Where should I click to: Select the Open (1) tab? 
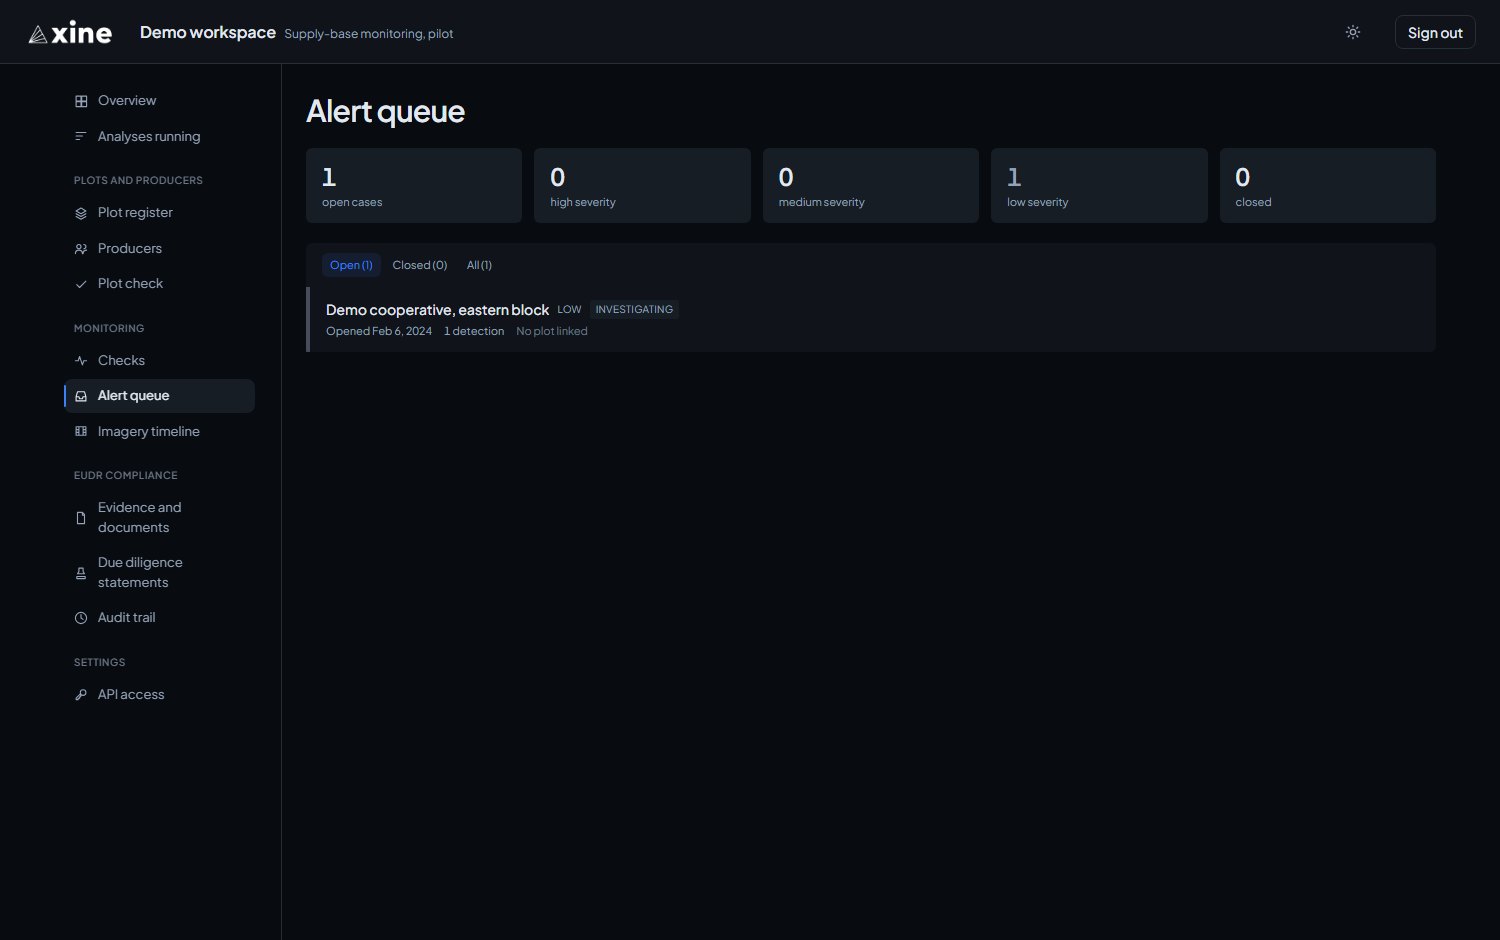[351, 265]
